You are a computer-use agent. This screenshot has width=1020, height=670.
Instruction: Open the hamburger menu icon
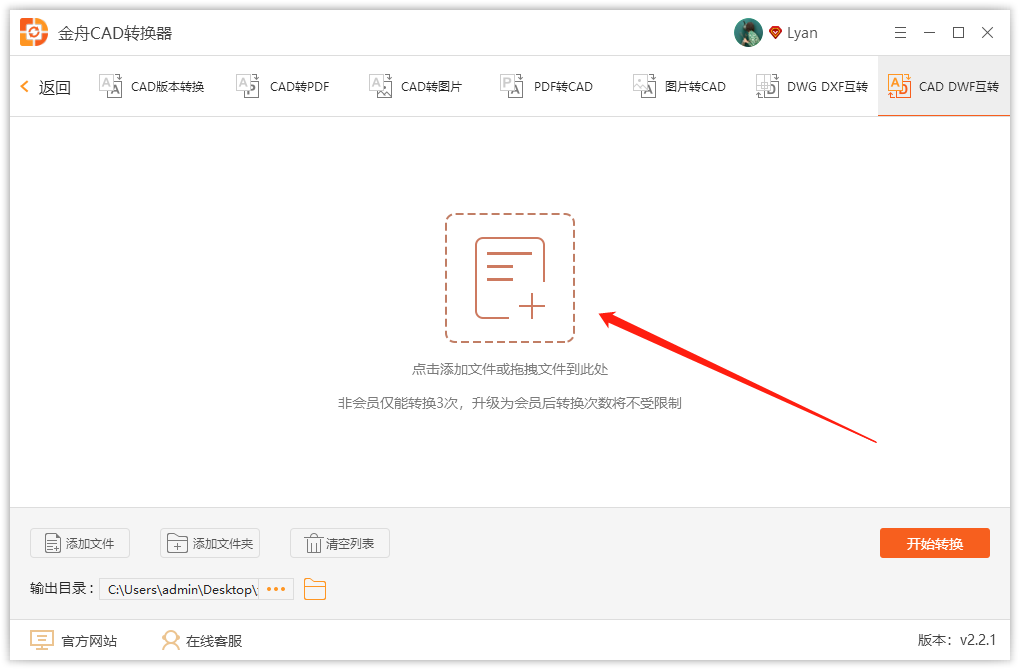pyautogui.click(x=899, y=32)
